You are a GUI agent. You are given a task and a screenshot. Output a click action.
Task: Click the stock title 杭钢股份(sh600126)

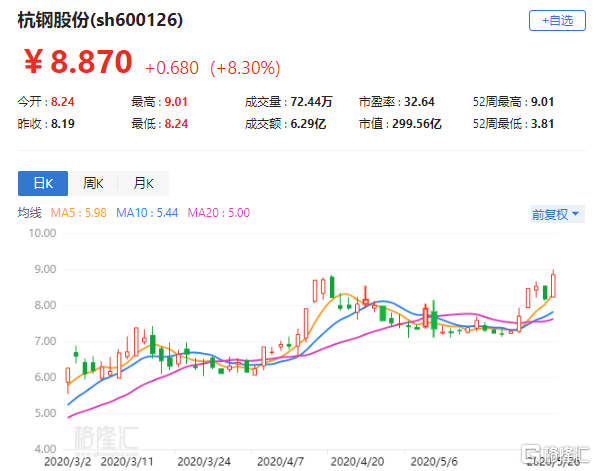[100, 20]
